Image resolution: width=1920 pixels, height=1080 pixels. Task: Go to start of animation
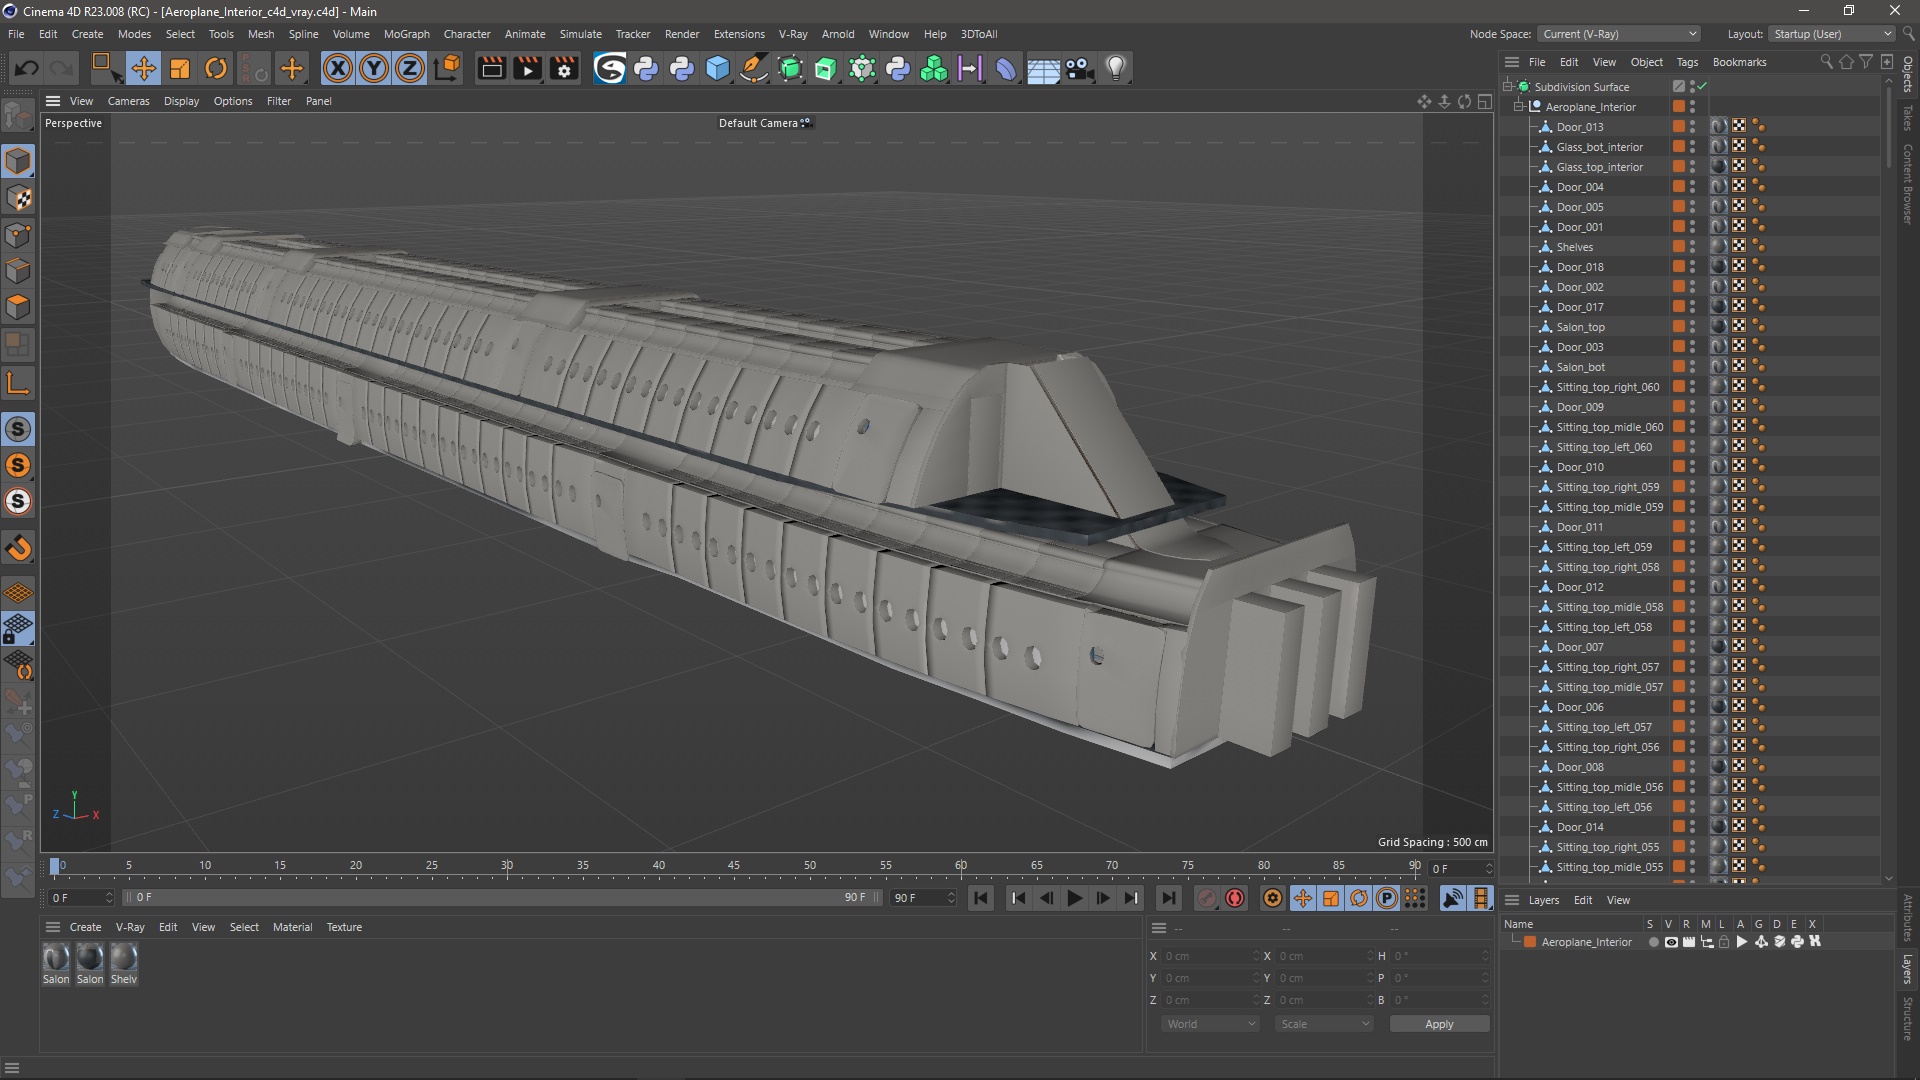tap(981, 898)
